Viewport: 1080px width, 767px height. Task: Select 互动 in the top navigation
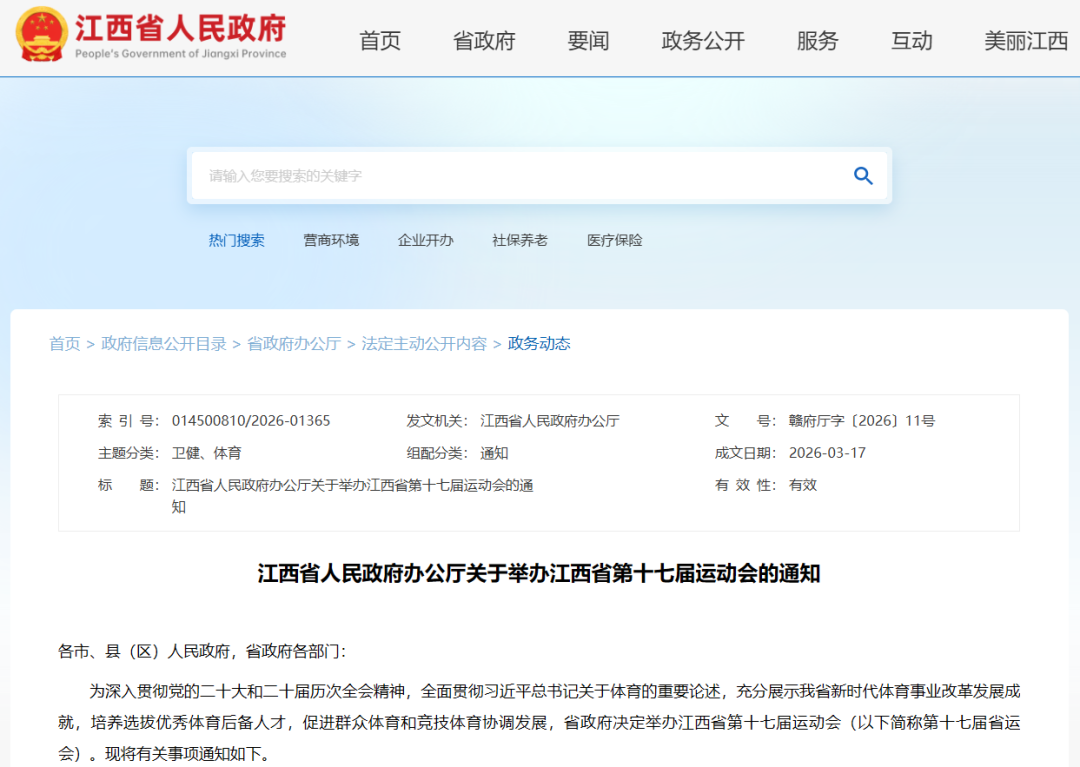click(x=911, y=41)
